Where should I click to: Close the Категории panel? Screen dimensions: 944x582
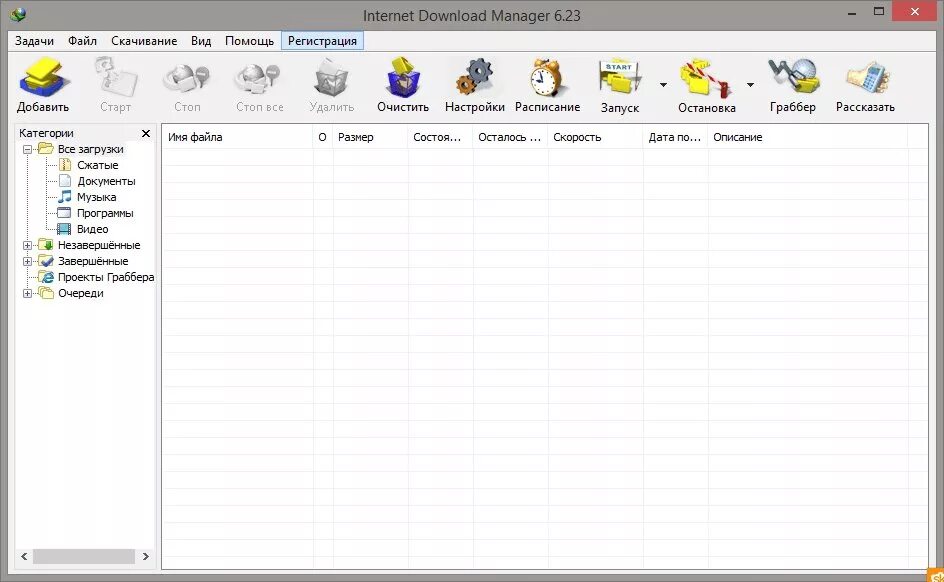click(146, 133)
